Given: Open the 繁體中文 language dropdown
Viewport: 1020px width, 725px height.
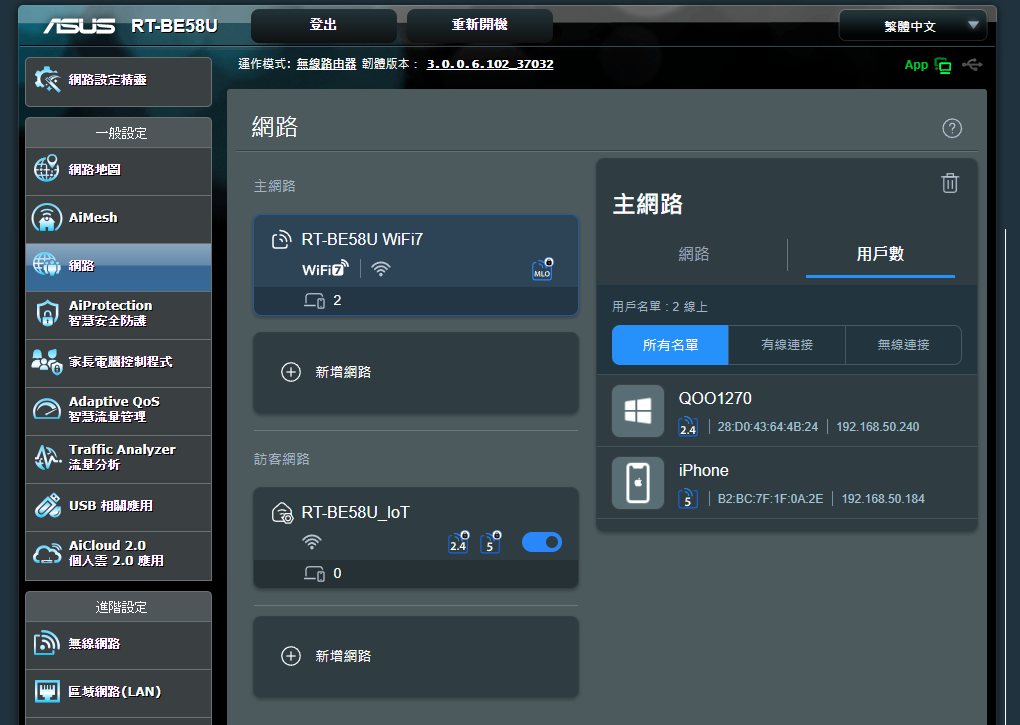Looking at the screenshot, I should pyautogui.click(x=913, y=26).
